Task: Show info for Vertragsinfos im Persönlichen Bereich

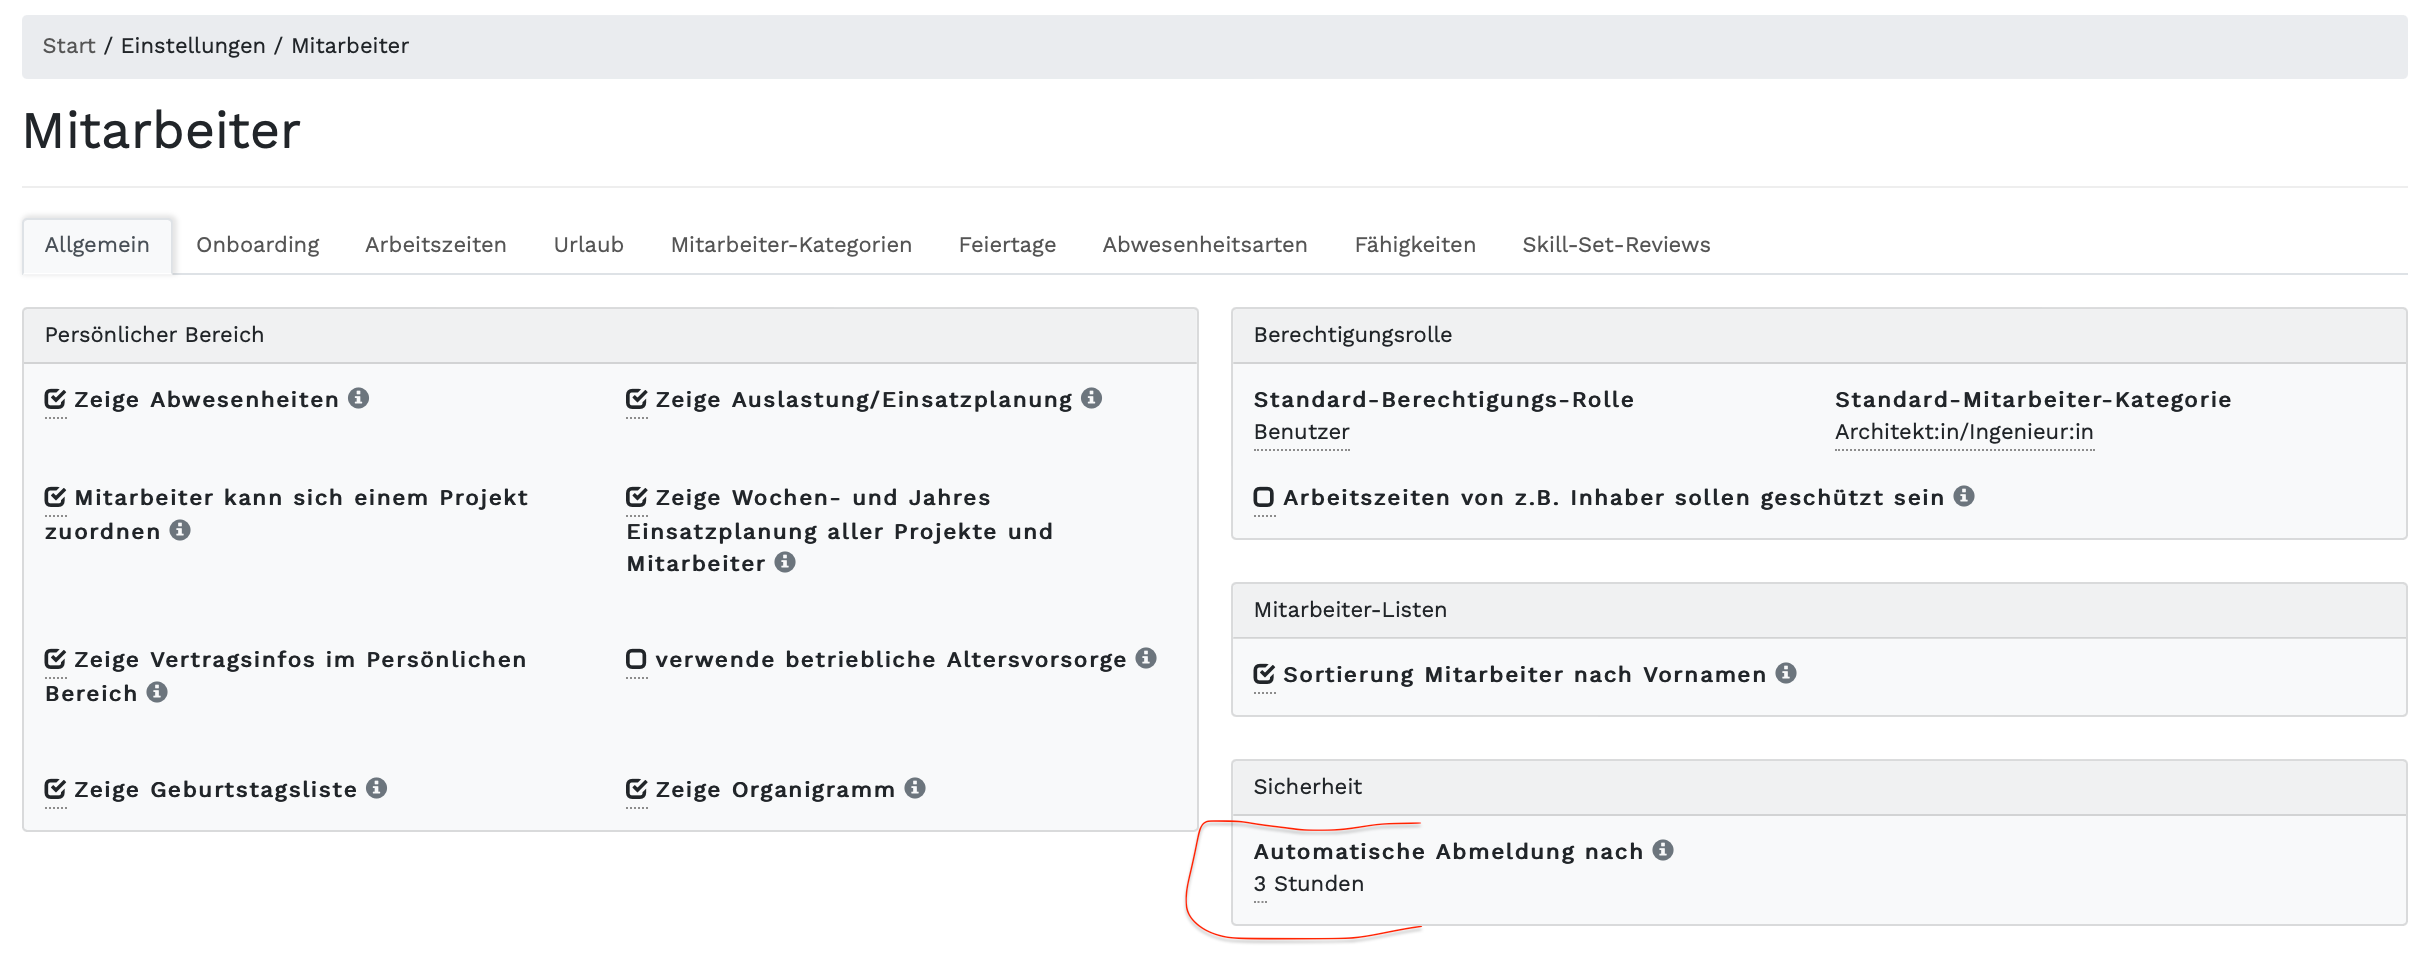Action: [157, 692]
